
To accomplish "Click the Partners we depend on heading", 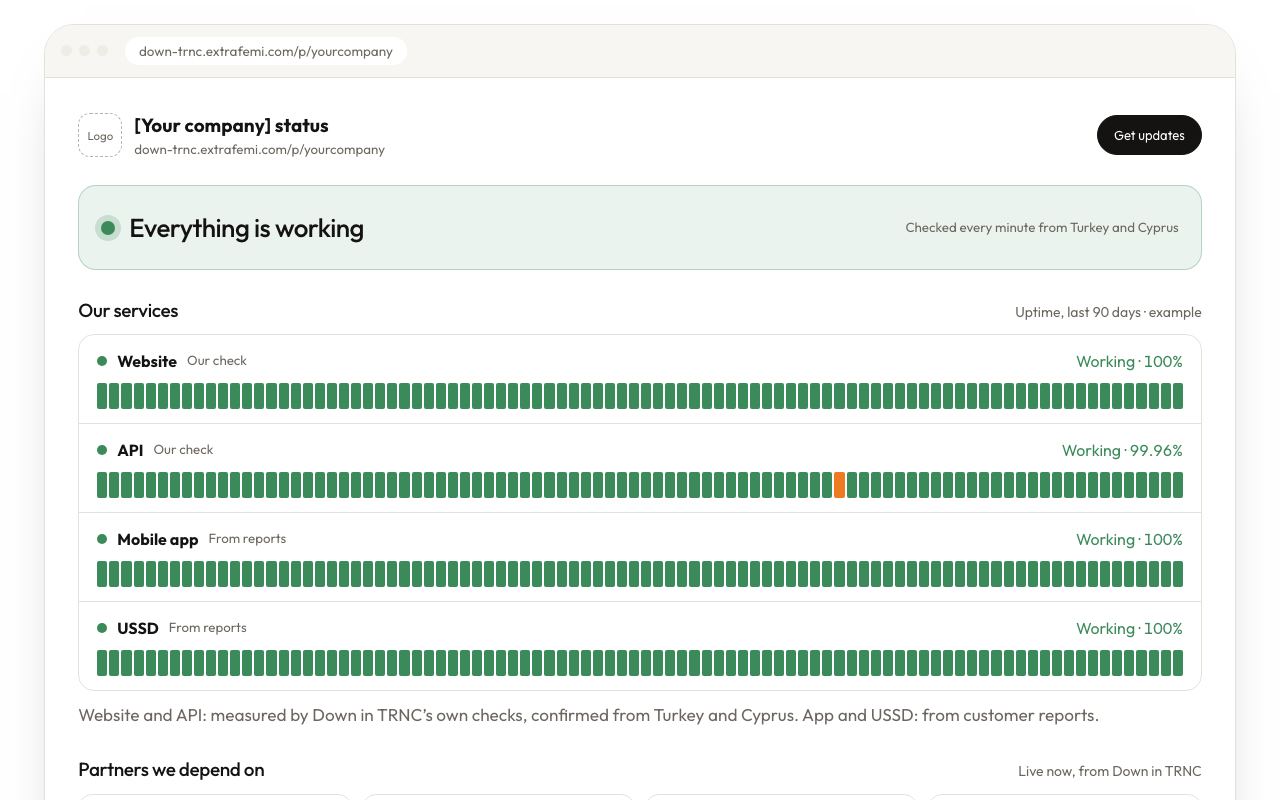I will click(171, 770).
